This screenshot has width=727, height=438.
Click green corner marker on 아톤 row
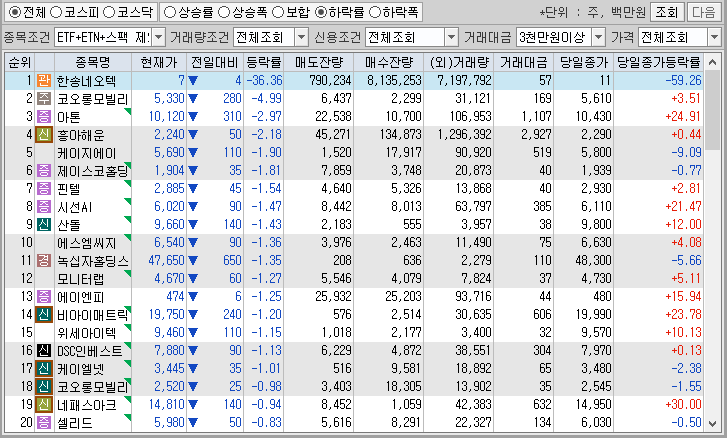tap(128, 111)
